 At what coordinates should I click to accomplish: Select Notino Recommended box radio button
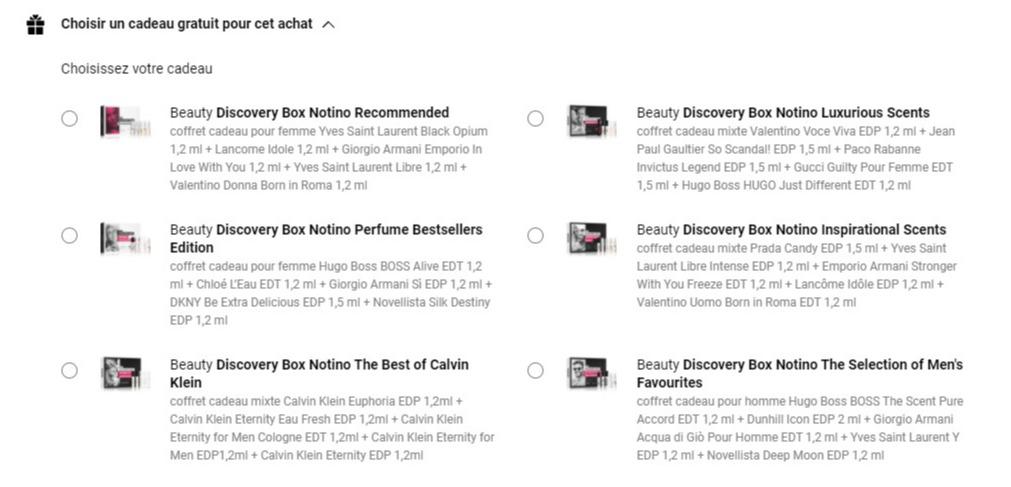pyautogui.click(x=69, y=119)
